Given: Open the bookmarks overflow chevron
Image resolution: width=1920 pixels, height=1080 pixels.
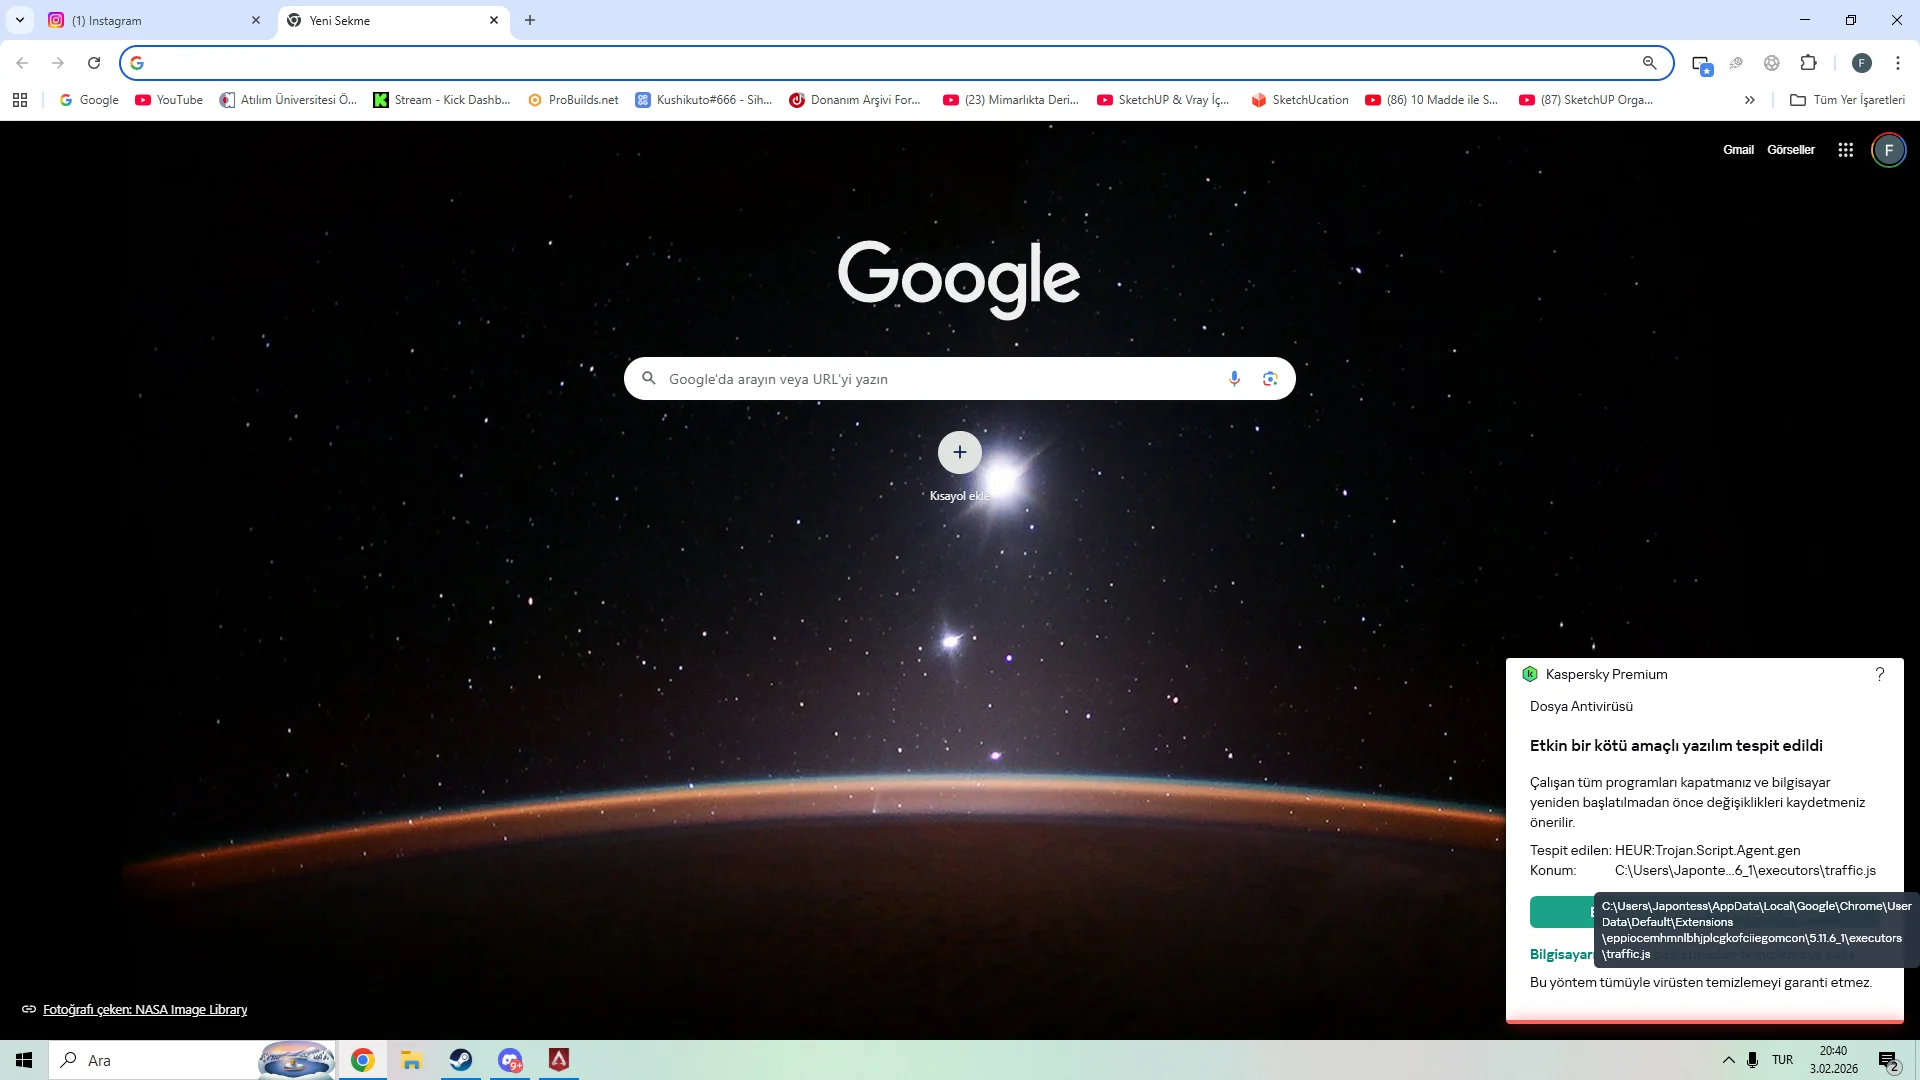Looking at the screenshot, I should 1749,100.
